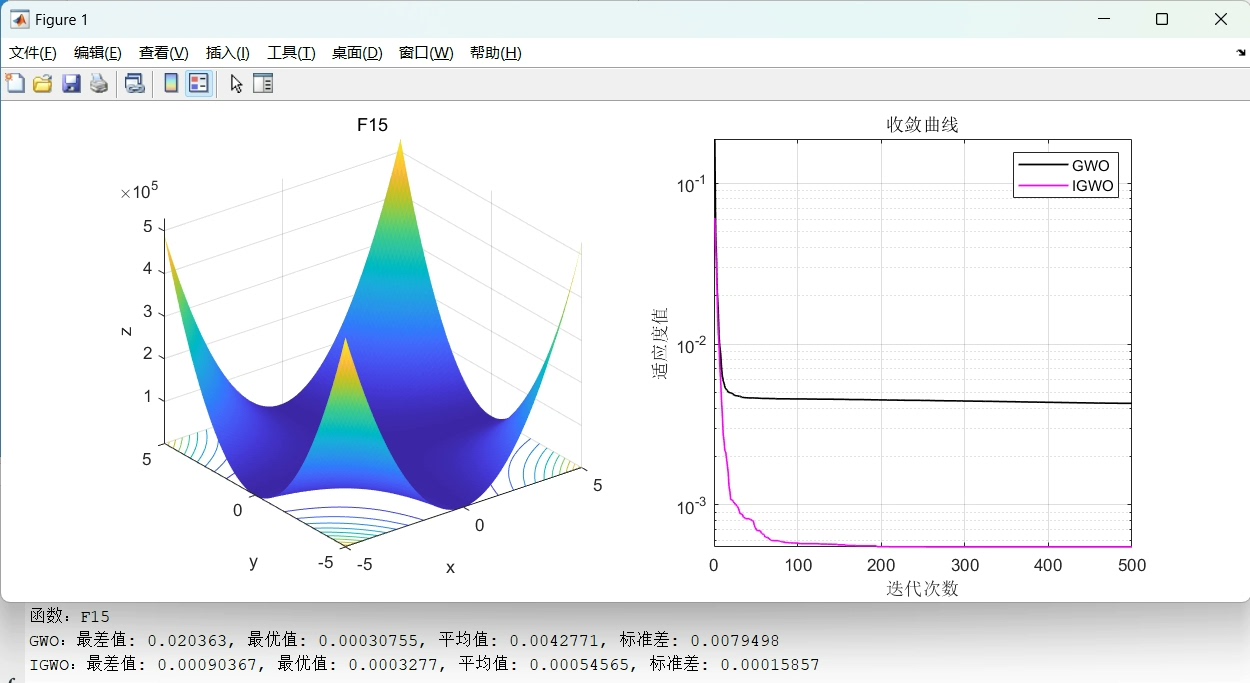Open the 工具 menu
The image size is (1250, 683).
[290, 53]
